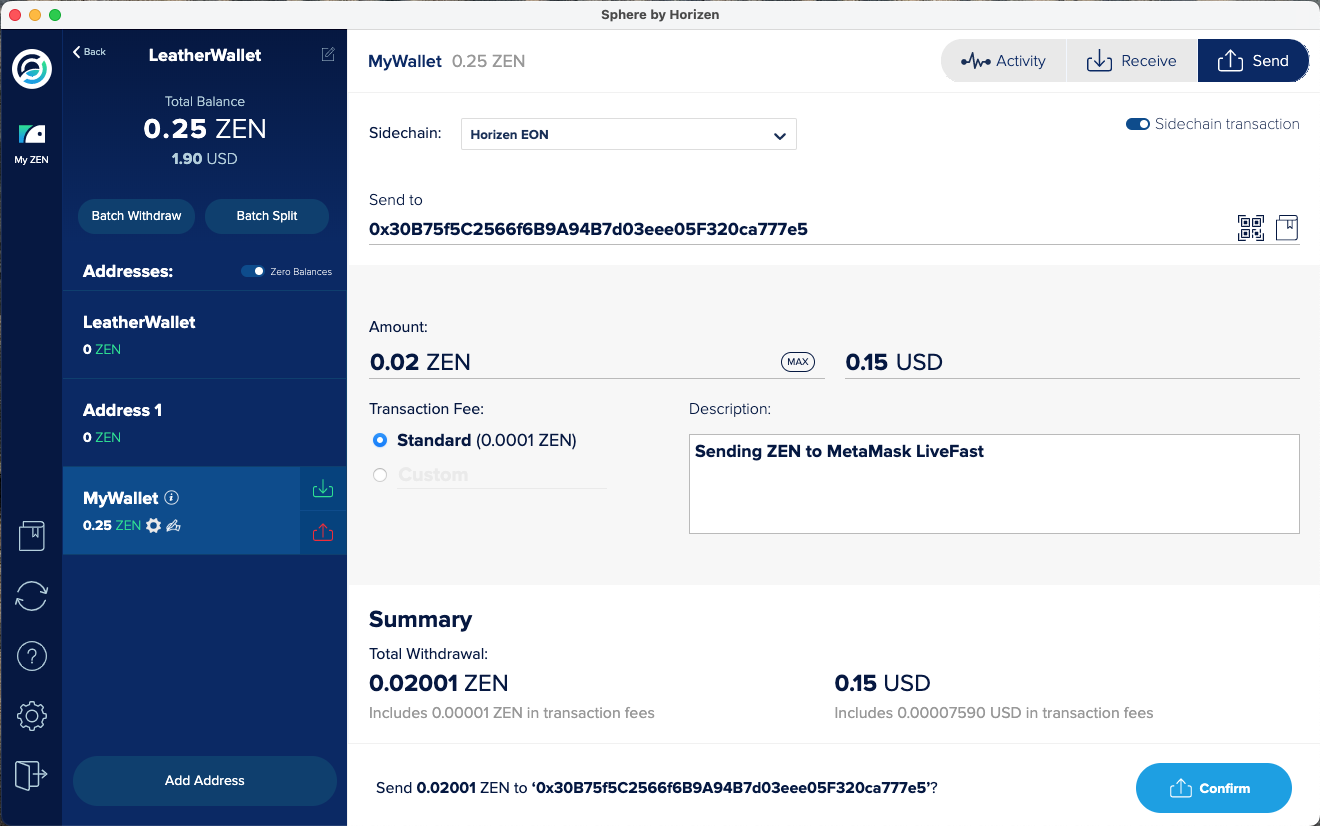Edit the LeatherWallet name pencil icon
Viewport: 1320px width, 826px height.
pos(328,54)
